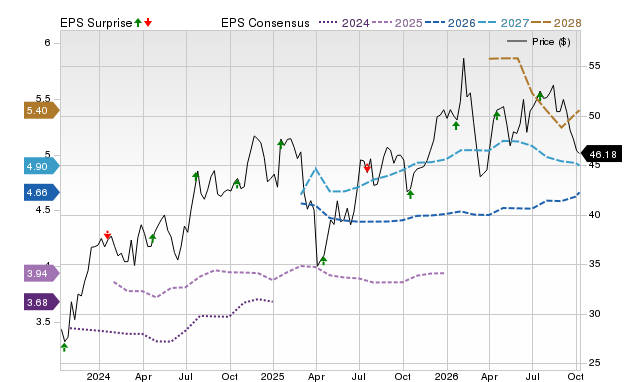Select the green EPS surprise arrow of July 2026
The image size is (640, 382).
point(540,96)
